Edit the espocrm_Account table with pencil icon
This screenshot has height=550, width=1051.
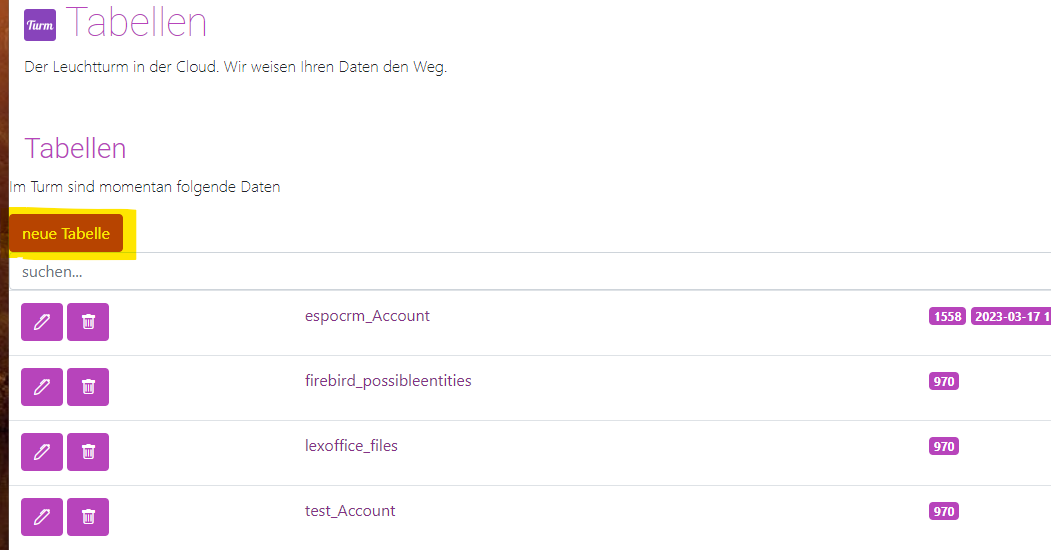coord(42,322)
